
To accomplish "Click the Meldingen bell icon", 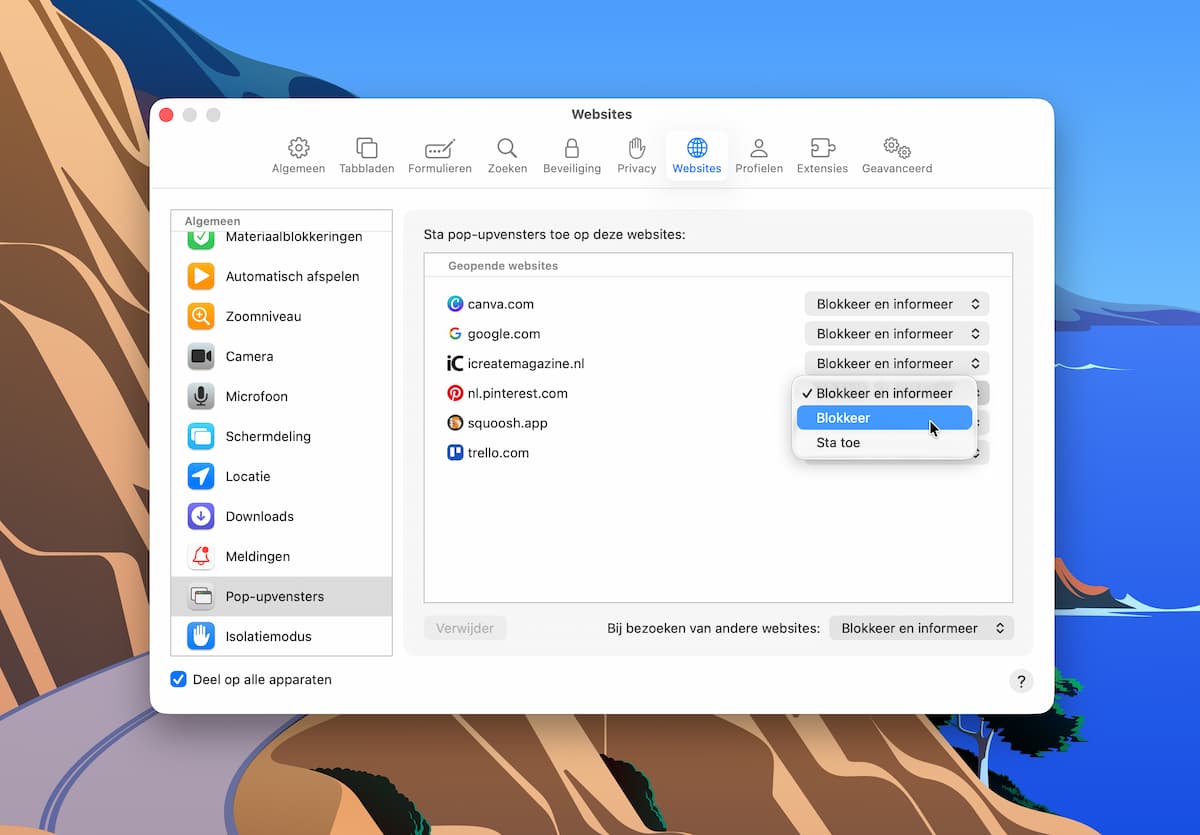I will [x=201, y=556].
